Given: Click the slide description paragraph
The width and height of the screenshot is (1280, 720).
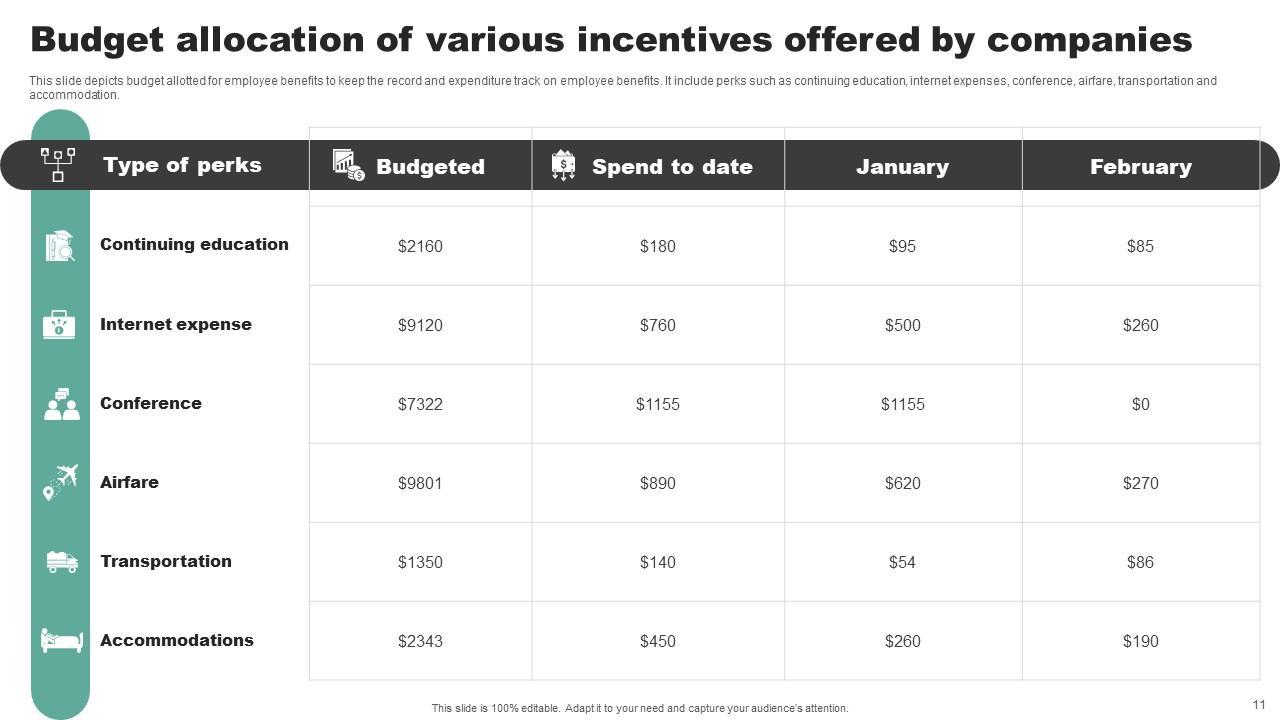Looking at the screenshot, I should (622, 88).
